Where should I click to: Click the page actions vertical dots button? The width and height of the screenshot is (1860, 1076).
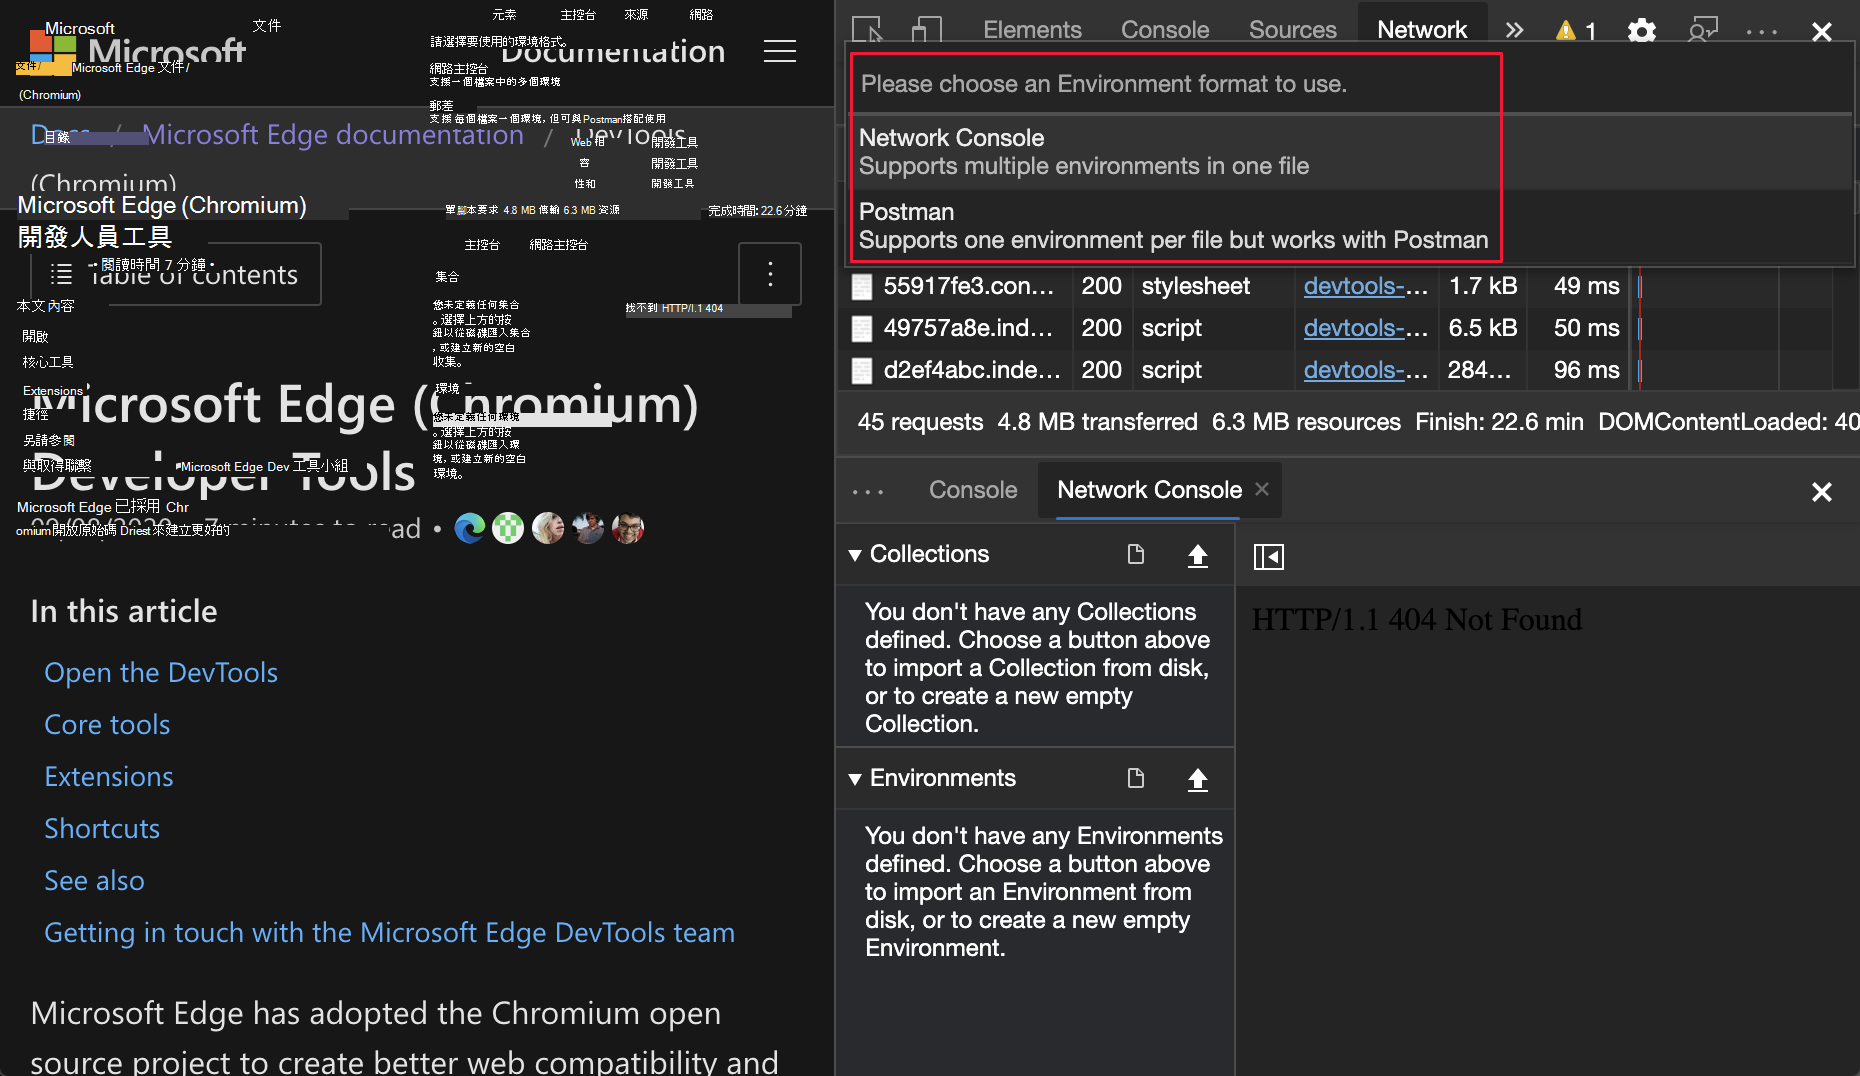770,274
